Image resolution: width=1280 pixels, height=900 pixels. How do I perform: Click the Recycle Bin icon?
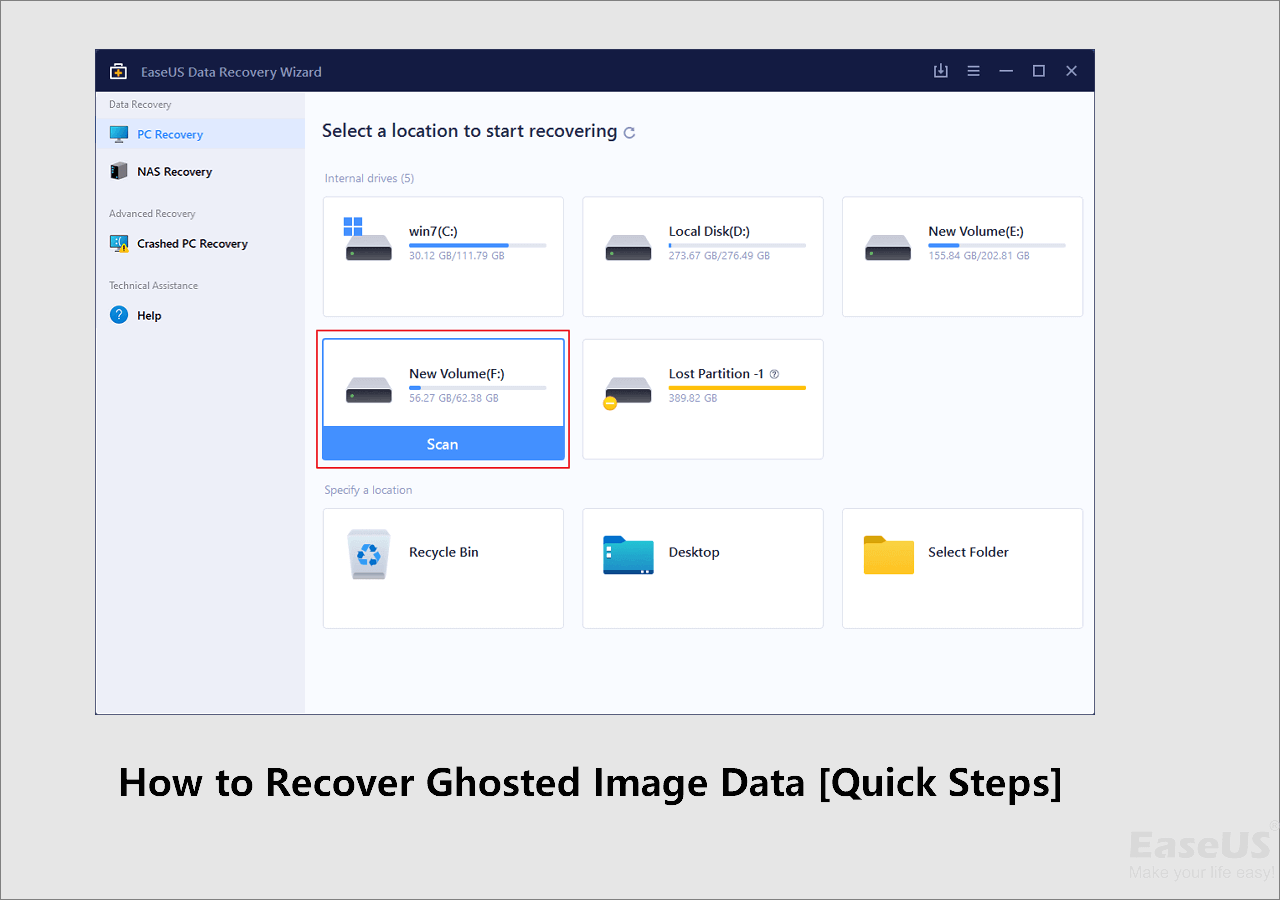pos(369,554)
